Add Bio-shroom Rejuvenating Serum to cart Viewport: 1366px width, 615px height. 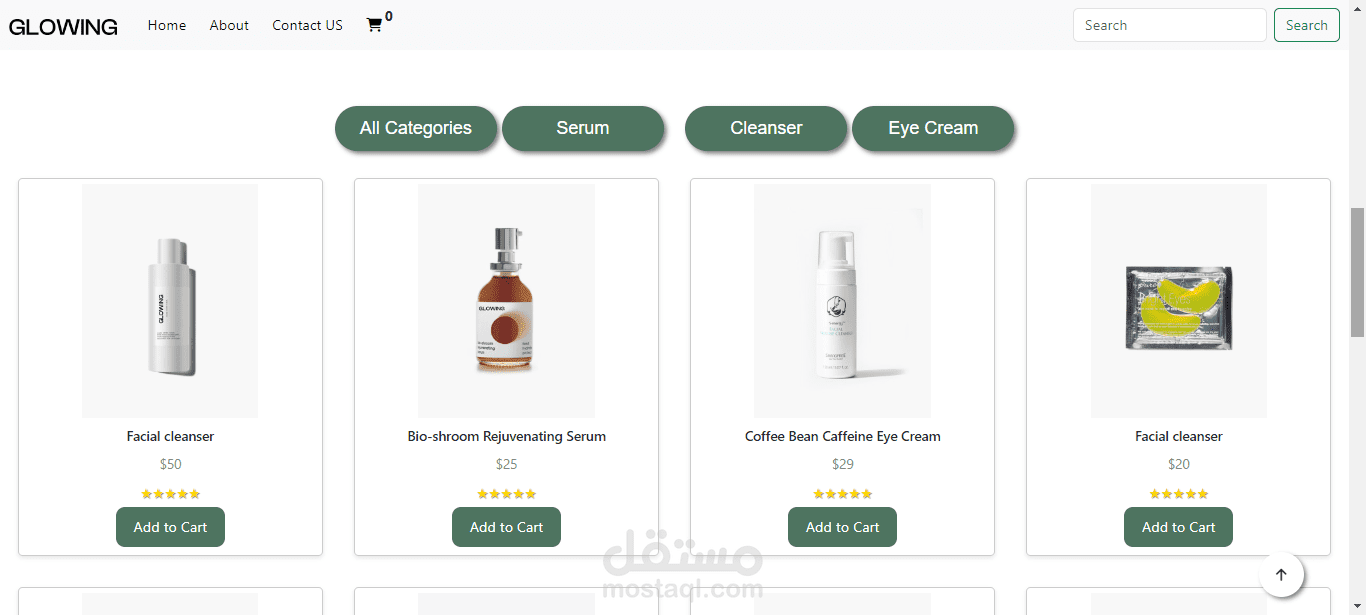[506, 527]
